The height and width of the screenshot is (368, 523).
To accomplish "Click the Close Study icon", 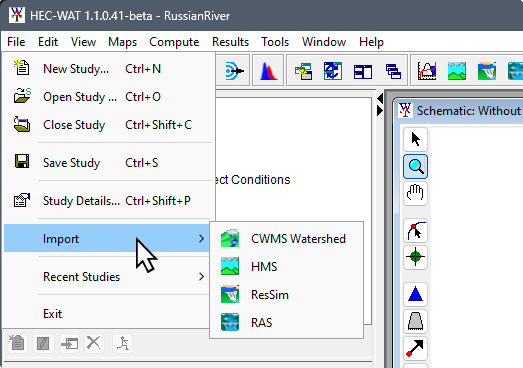I will point(22,124).
